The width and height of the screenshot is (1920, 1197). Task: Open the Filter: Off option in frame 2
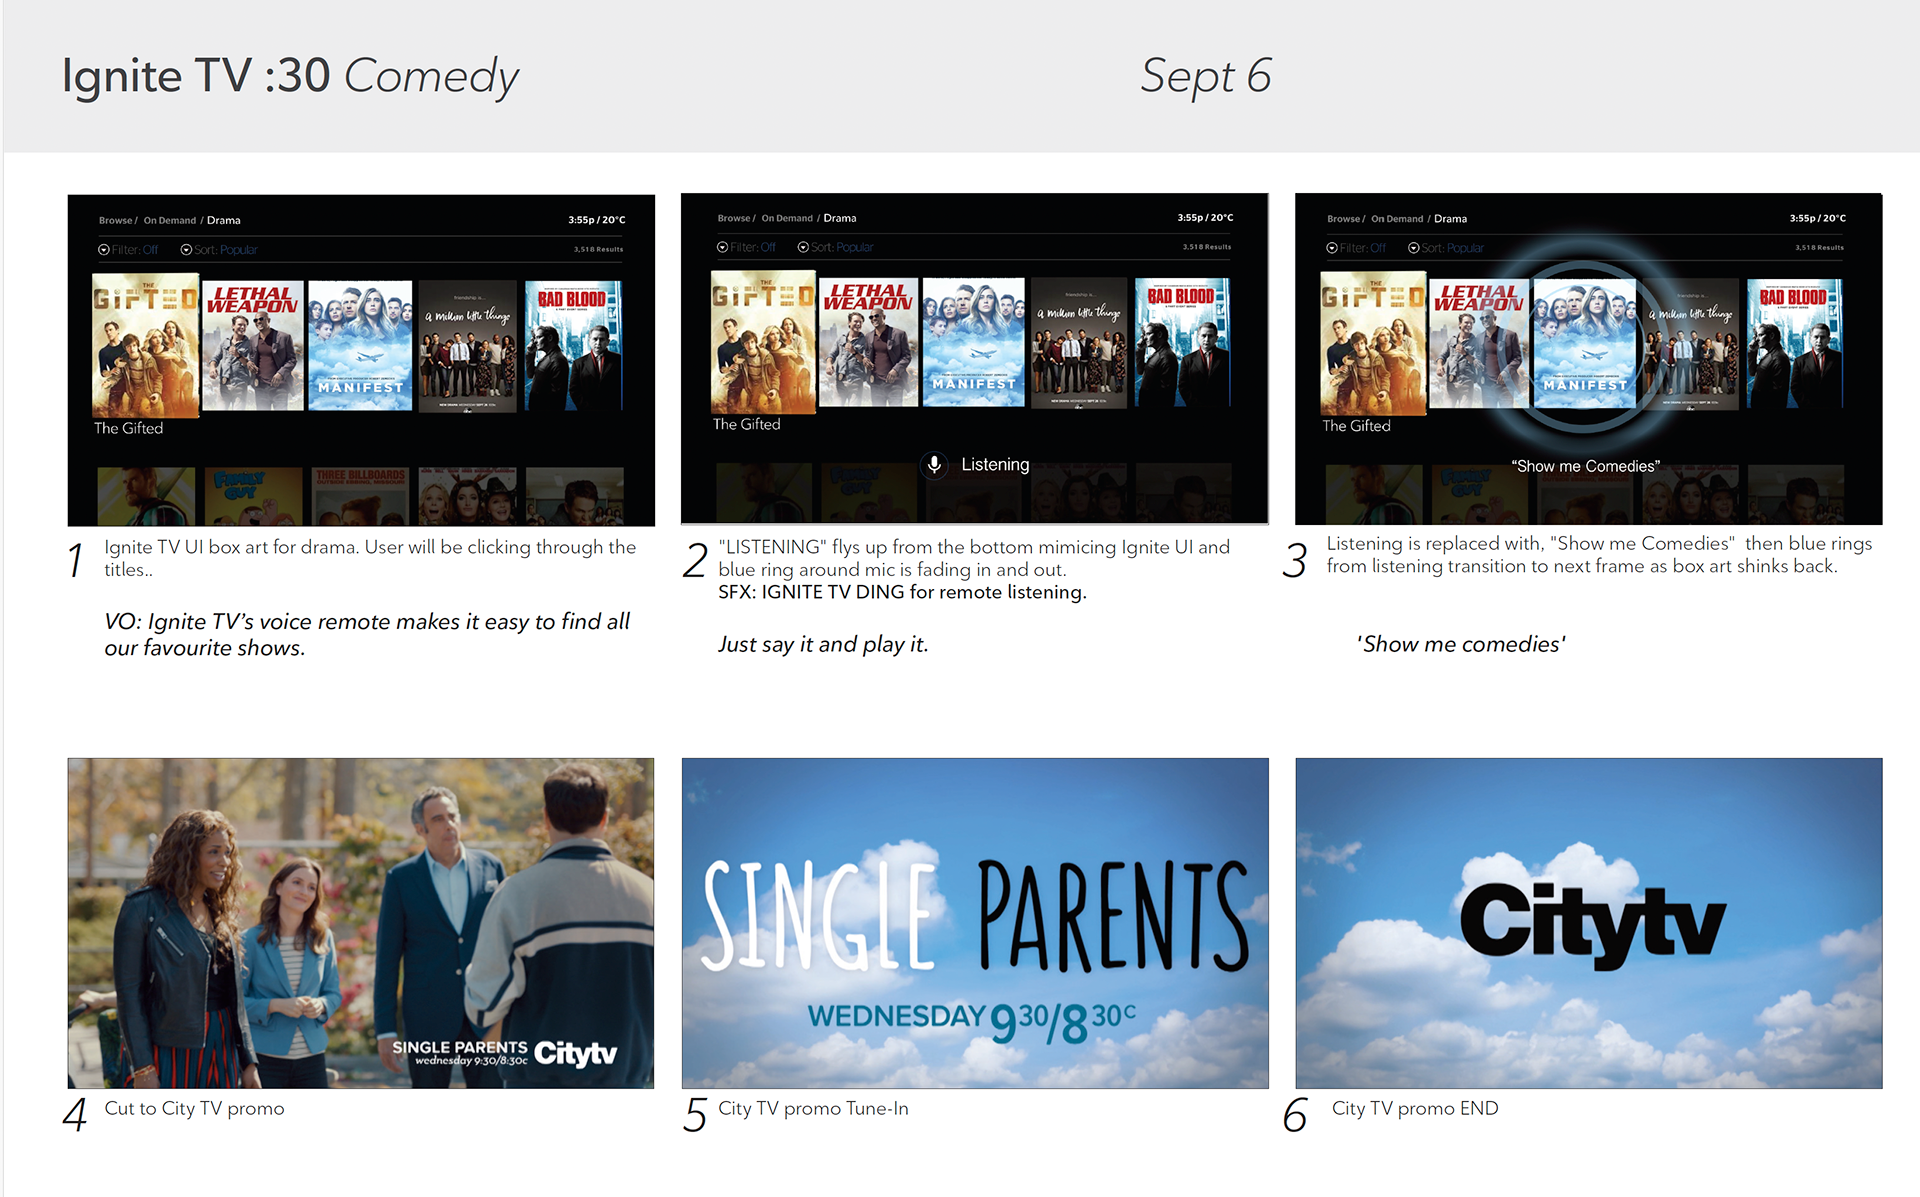coord(746,247)
